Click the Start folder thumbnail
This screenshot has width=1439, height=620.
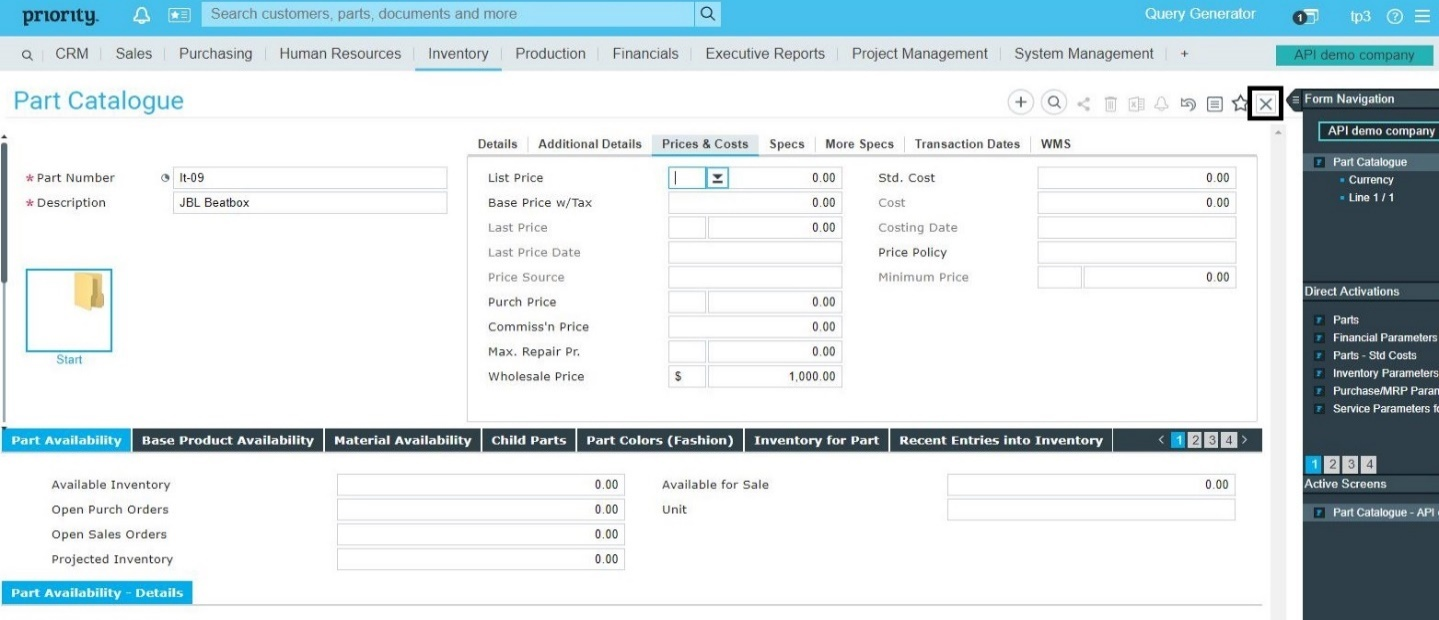(x=69, y=310)
